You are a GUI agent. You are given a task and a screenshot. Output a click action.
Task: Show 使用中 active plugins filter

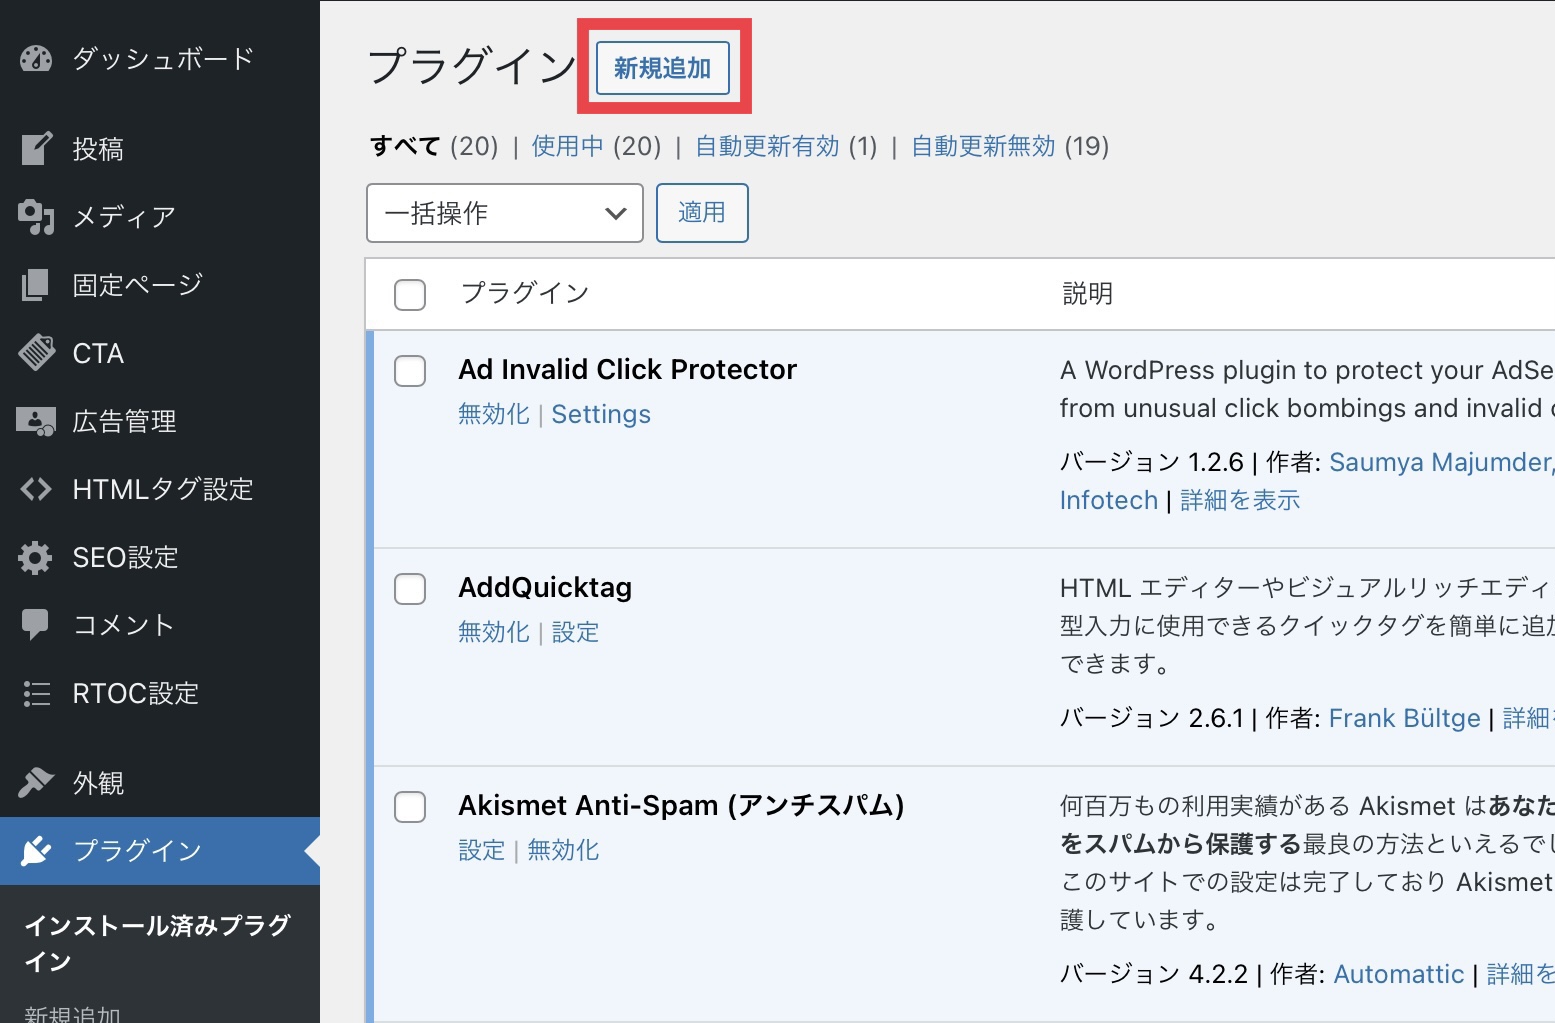pyautogui.click(x=567, y=146)
